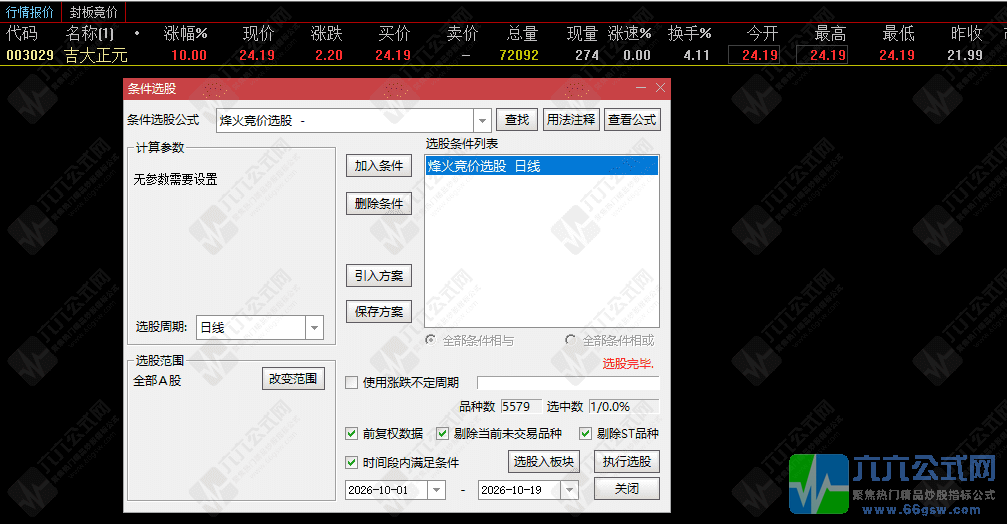Switch to the 行情报价 tab
1007x524 pixels.
pyautogui.click(x=30, y=12)
